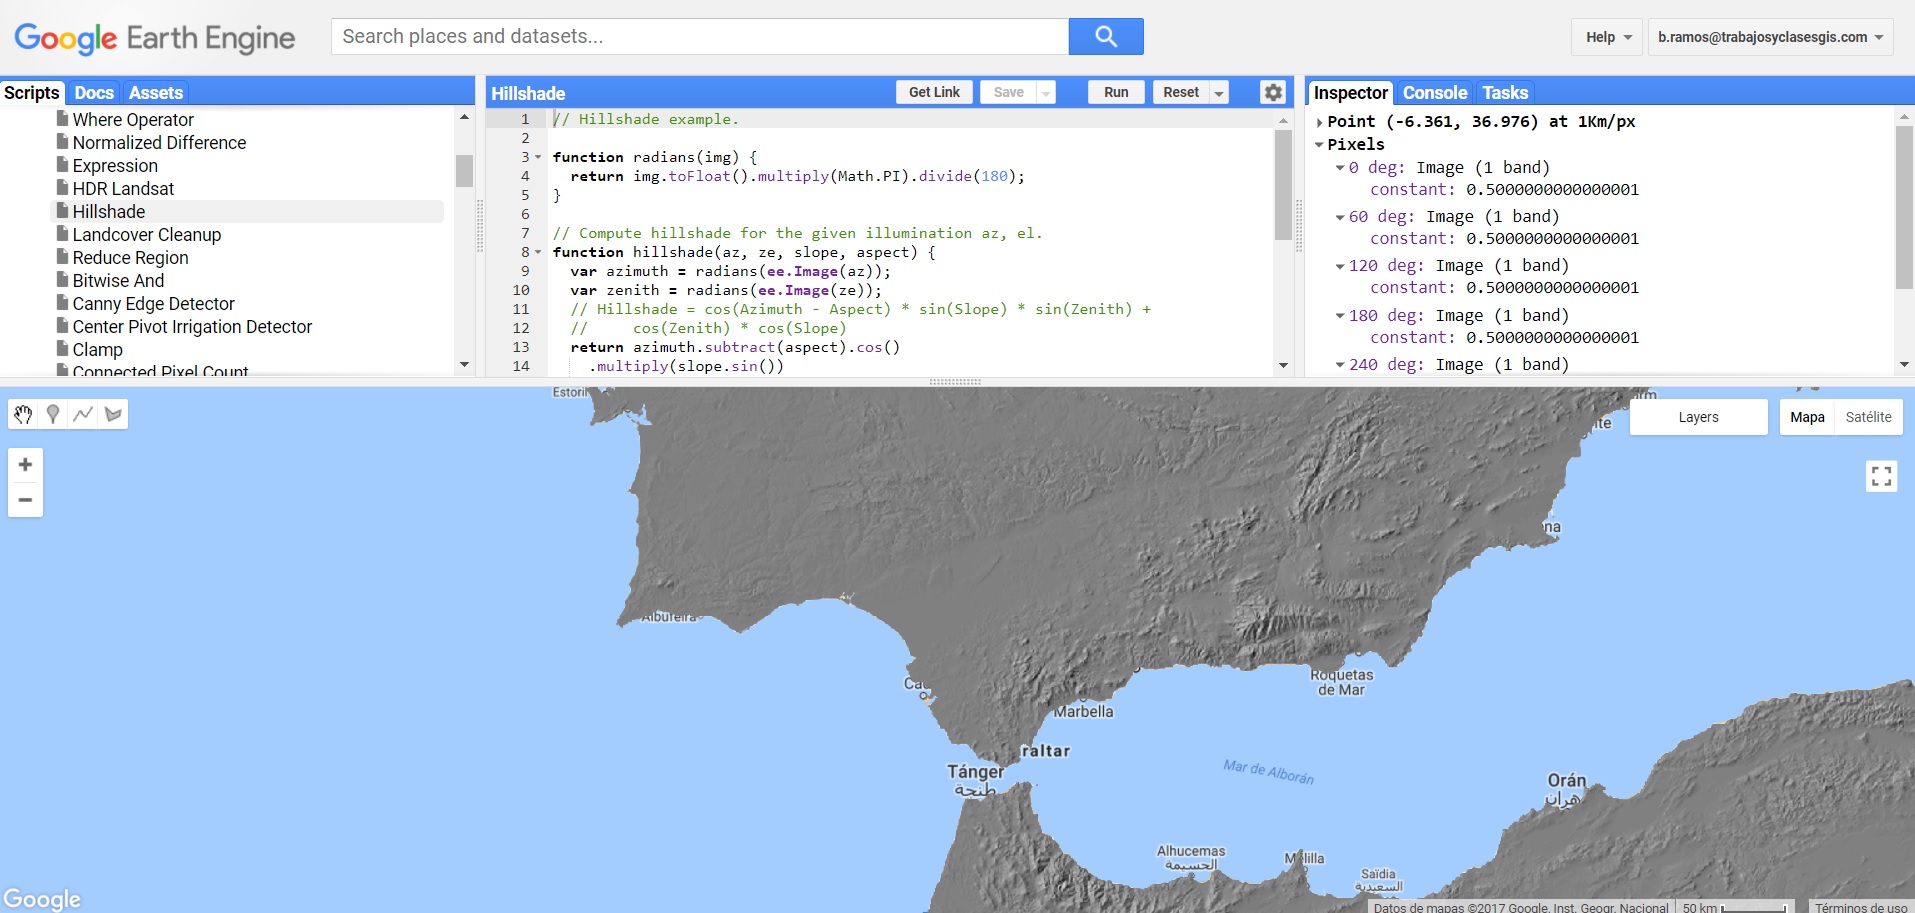Select the hand pan tool

pyautogui.click(x=23, y=414)
